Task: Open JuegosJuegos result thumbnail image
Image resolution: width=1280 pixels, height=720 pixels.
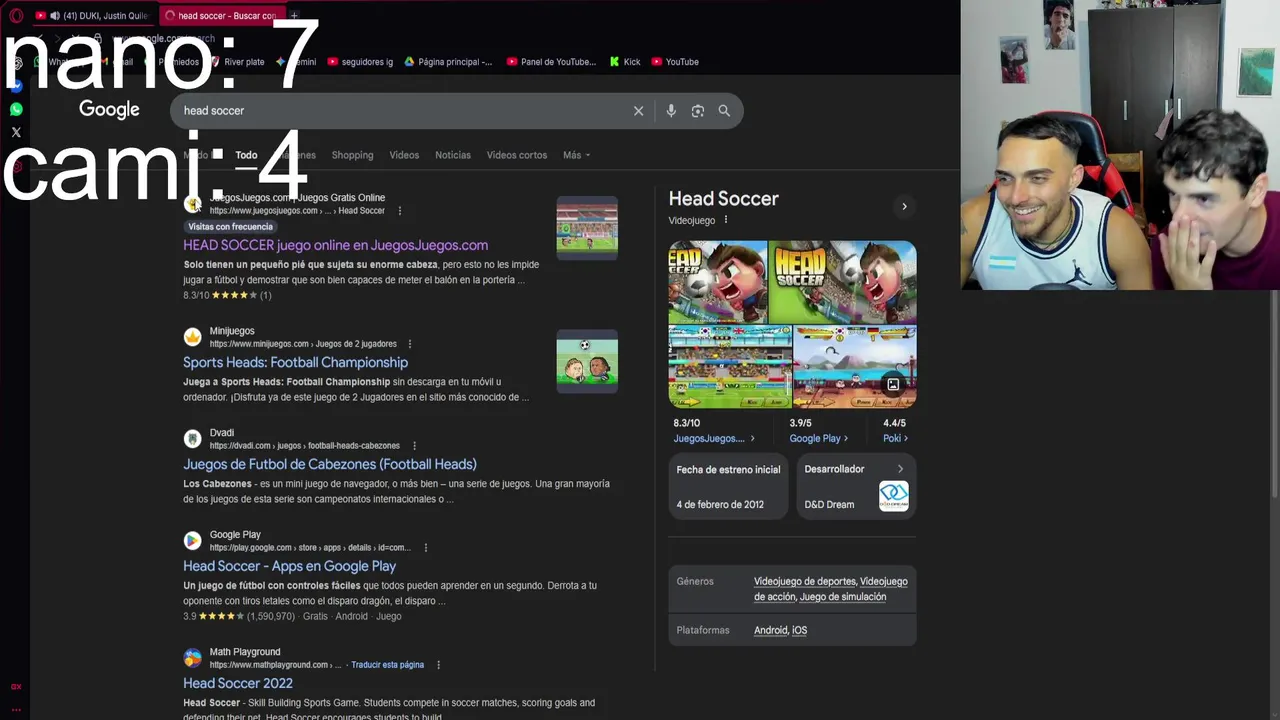Action: tap(587, 227)
